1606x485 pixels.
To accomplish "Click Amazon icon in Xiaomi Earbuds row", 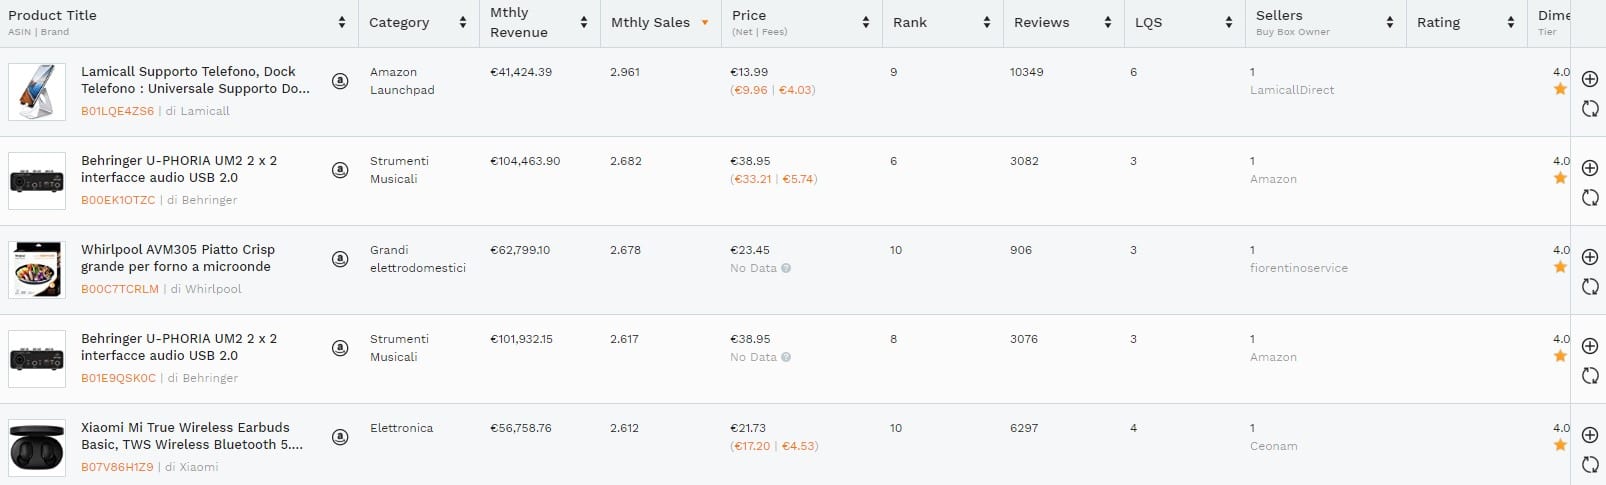I will click(340, 437).
